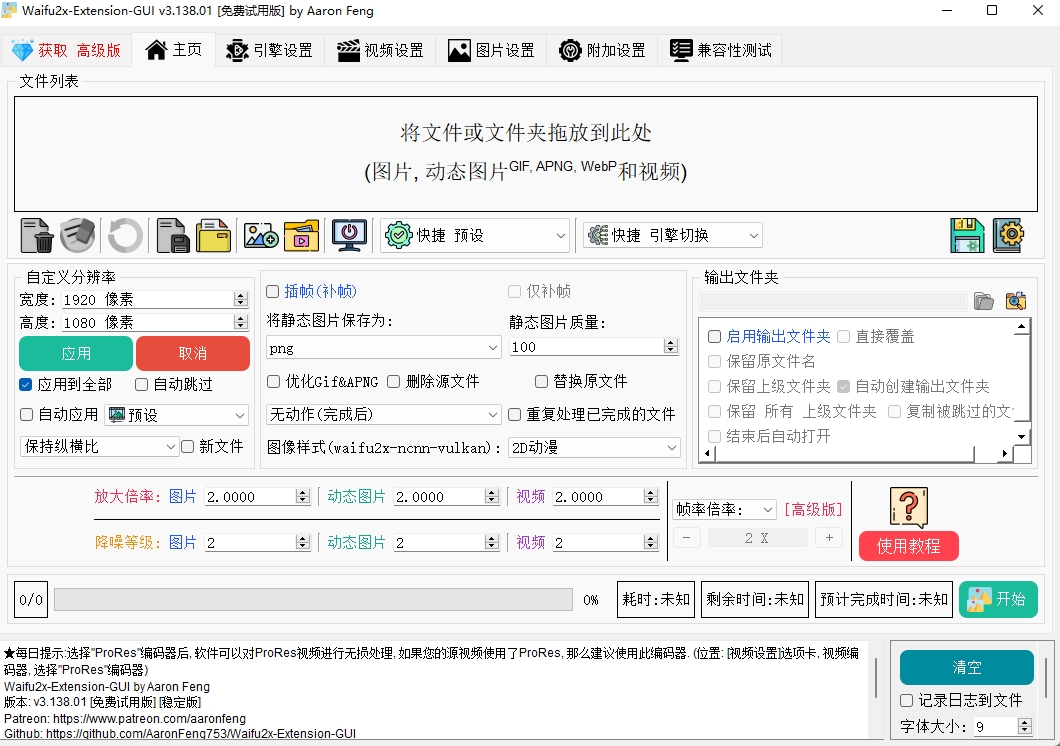Expand the 保持纵横比 dropdown

[x=99, y=447]
